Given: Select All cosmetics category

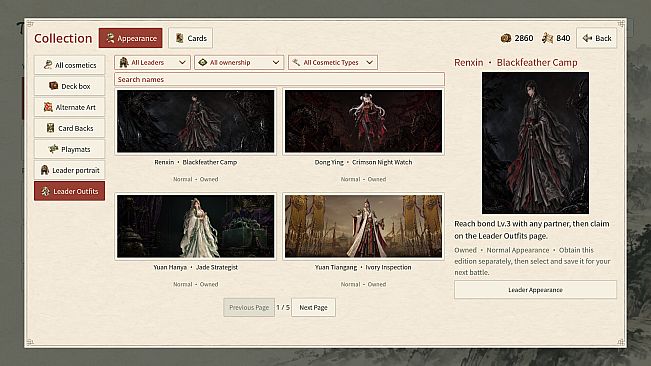Looking at the screenshot, I should [69, 65].
